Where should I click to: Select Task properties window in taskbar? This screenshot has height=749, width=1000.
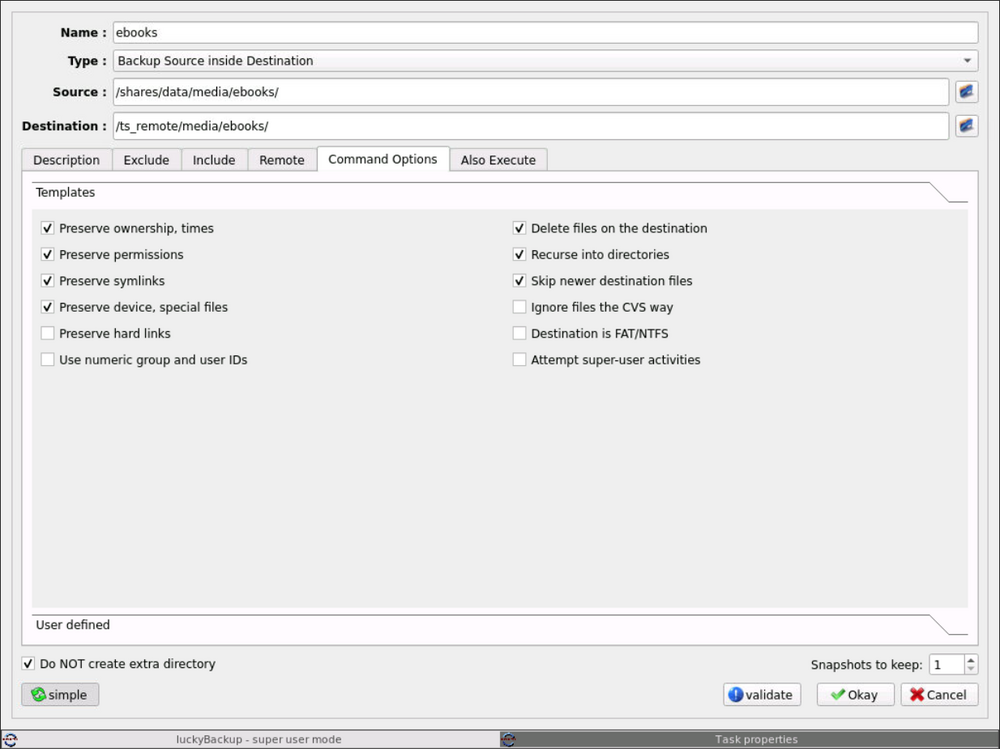pos(750,739)
